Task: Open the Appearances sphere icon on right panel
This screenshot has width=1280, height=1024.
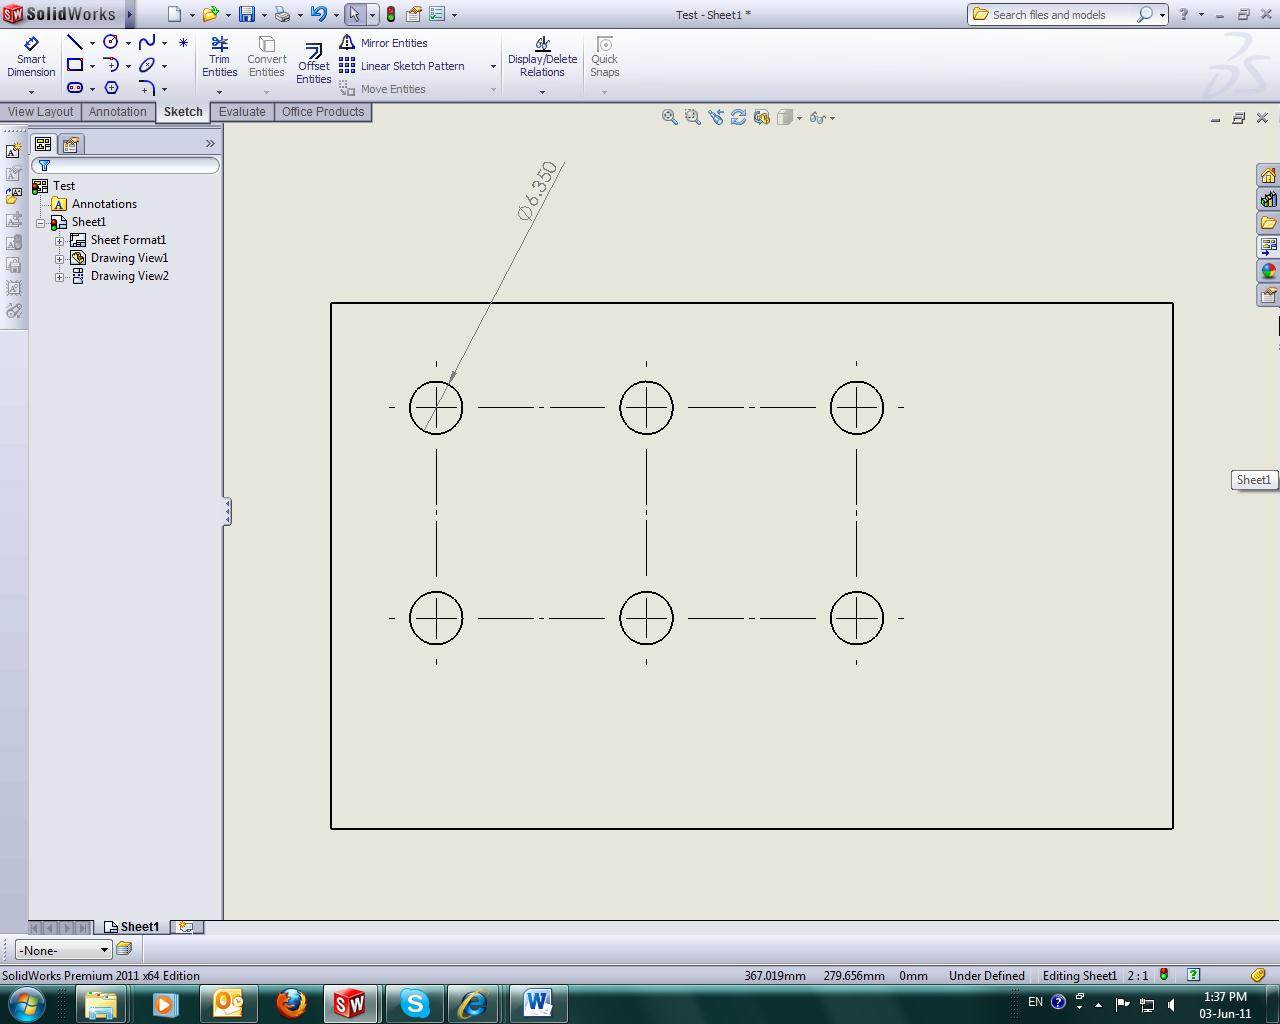Action: click(x=1268, y=270)
